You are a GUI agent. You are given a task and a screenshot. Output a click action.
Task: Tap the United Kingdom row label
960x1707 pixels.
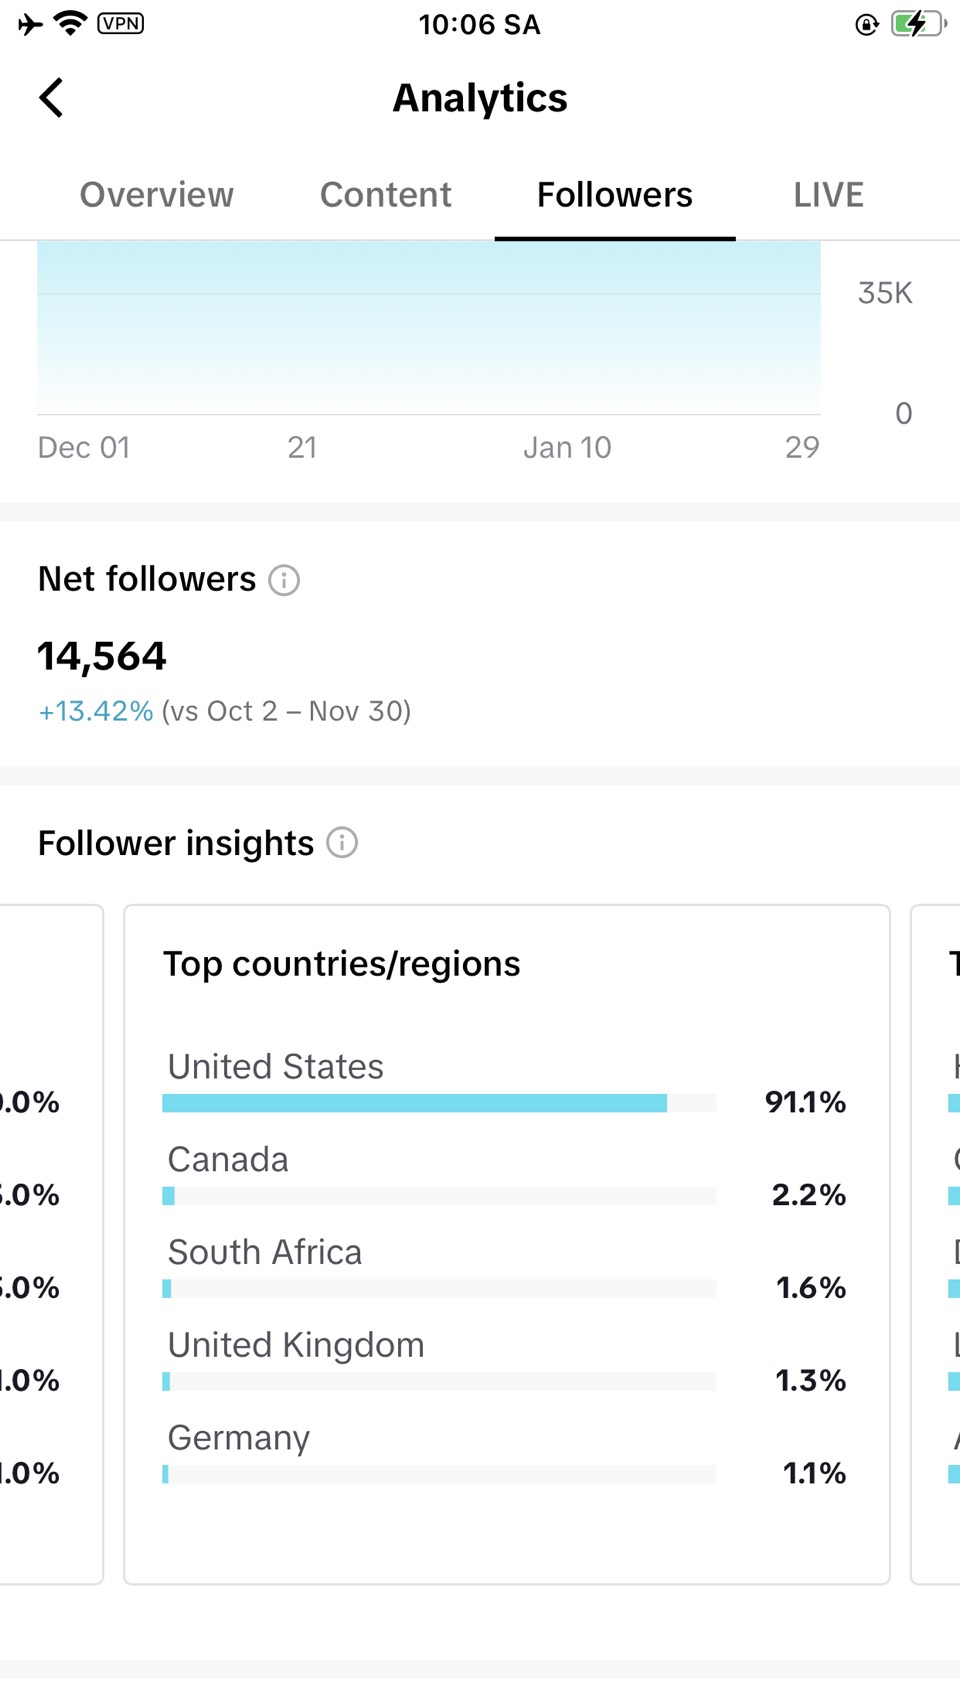pos(296,1345)
